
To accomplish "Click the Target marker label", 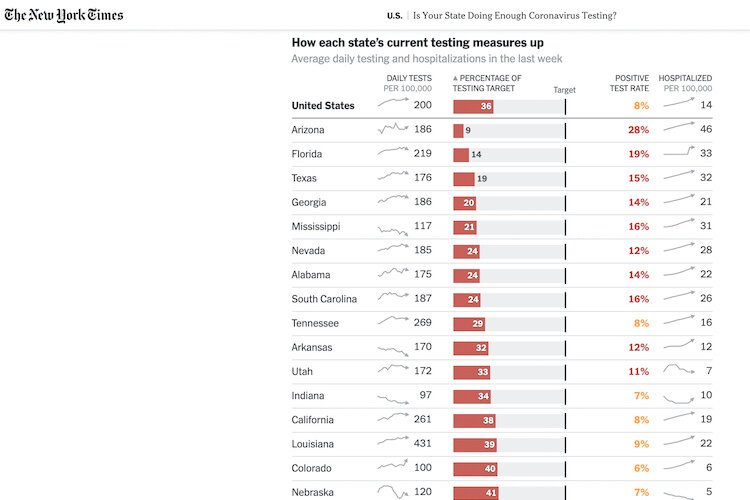I will point(564,90).
